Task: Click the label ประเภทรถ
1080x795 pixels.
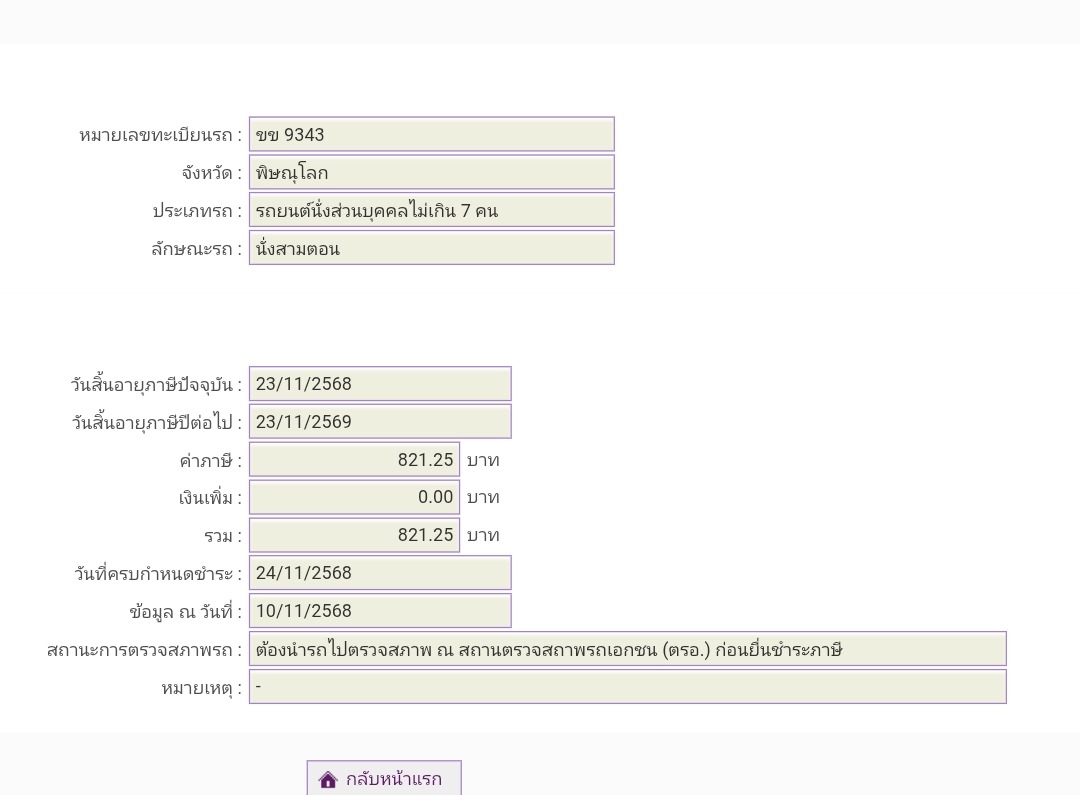Action: (197, 211)
